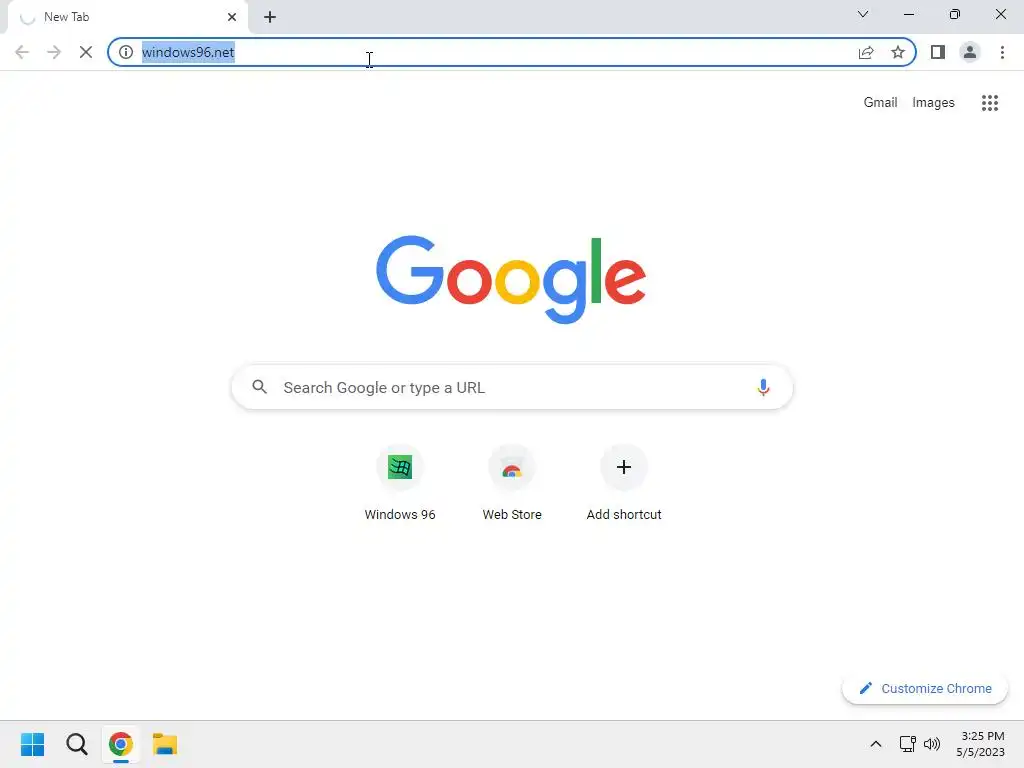Share this page icon in address bar
The height and width of the screenshot is (768, 1024).
point(866,52)
